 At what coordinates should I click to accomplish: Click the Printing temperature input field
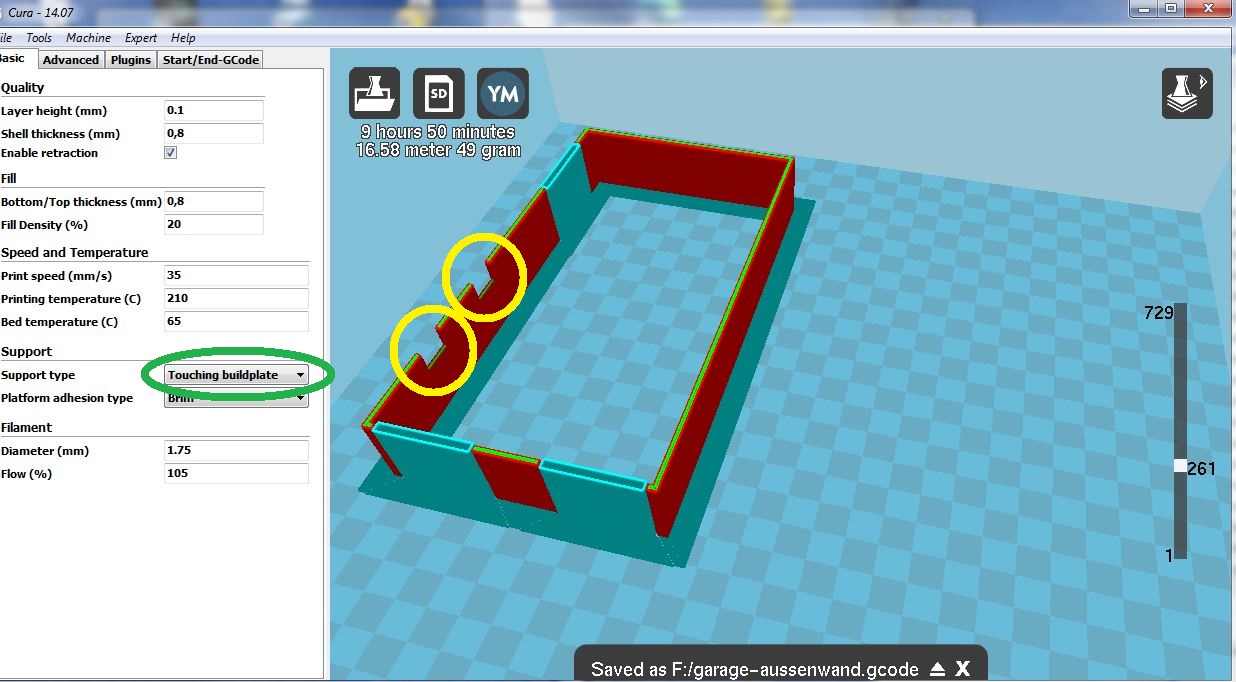point(236,299)
